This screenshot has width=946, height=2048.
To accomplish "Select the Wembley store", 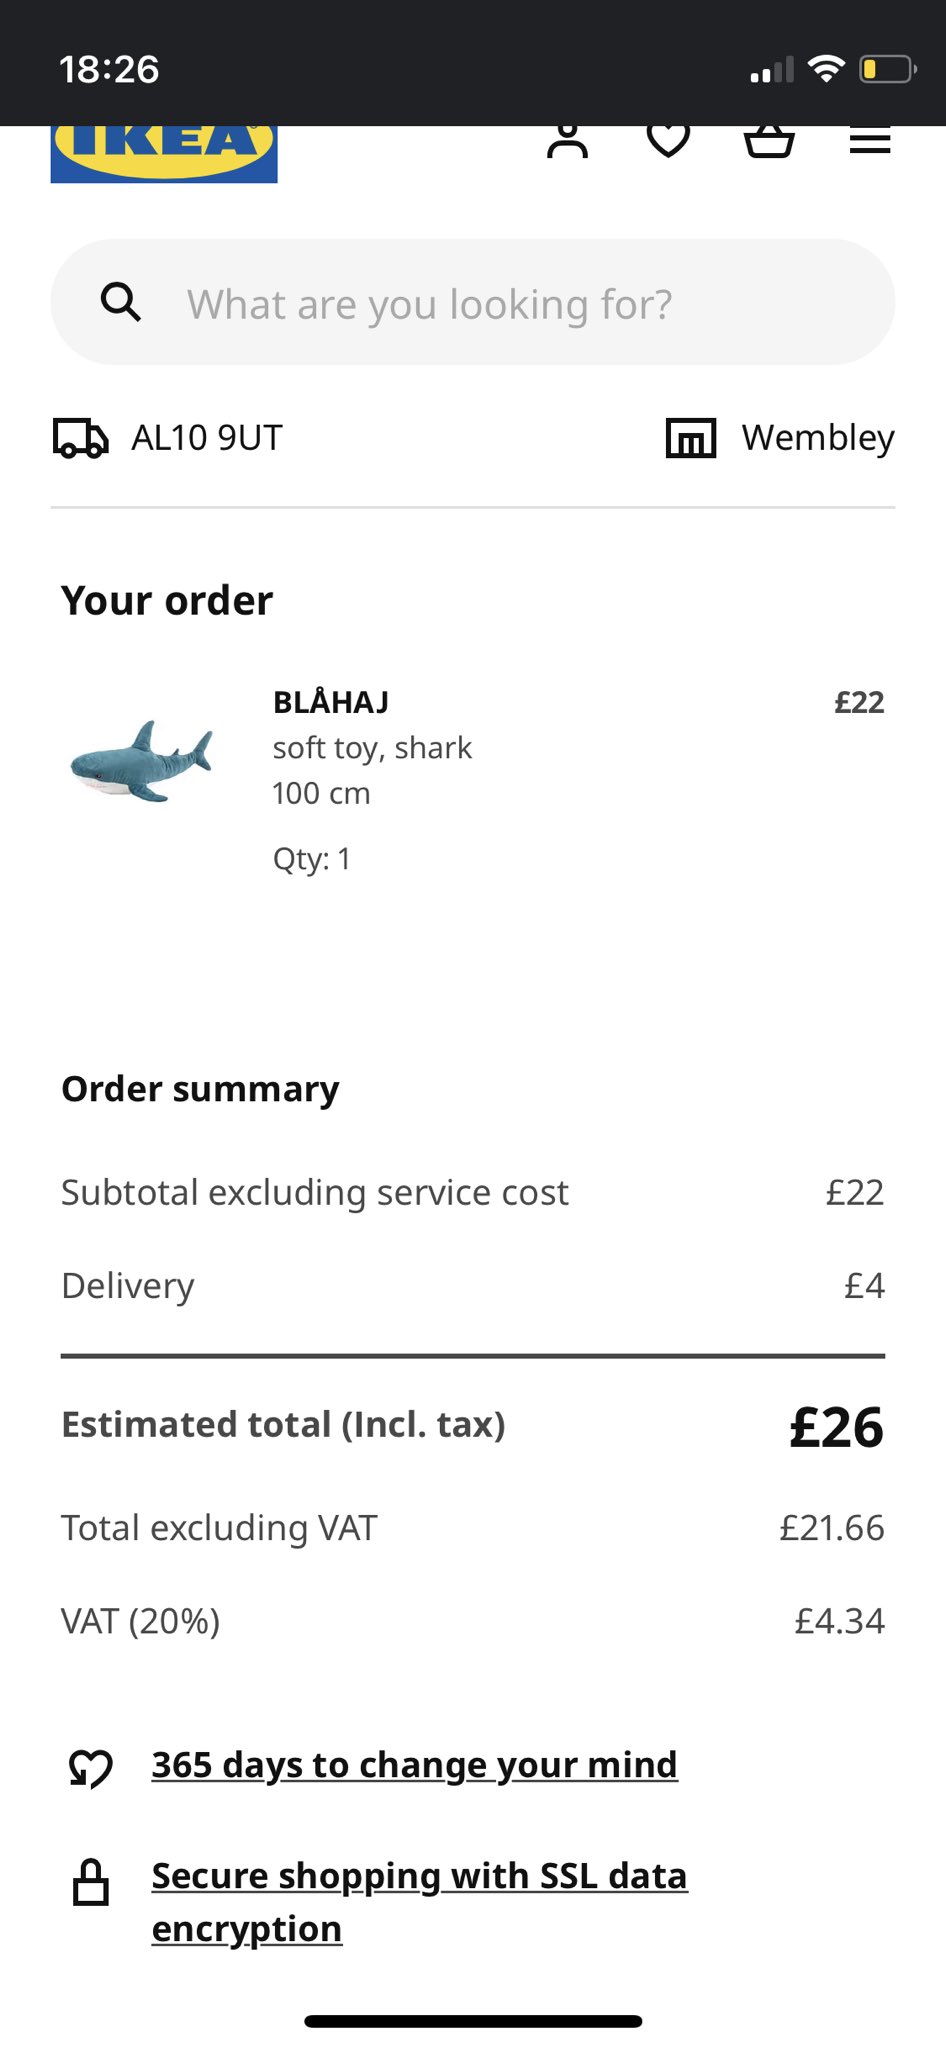I will [x=817, y=438].
